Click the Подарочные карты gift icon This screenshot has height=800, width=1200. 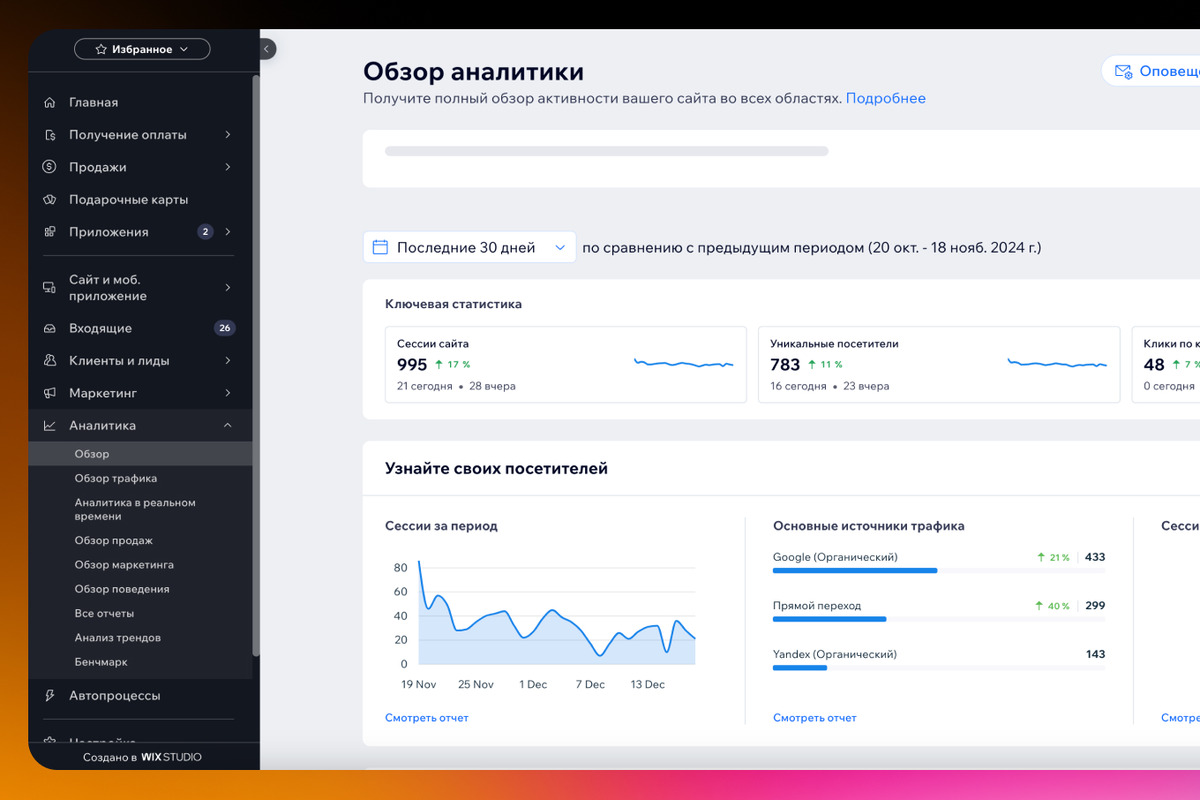point(49,200)
